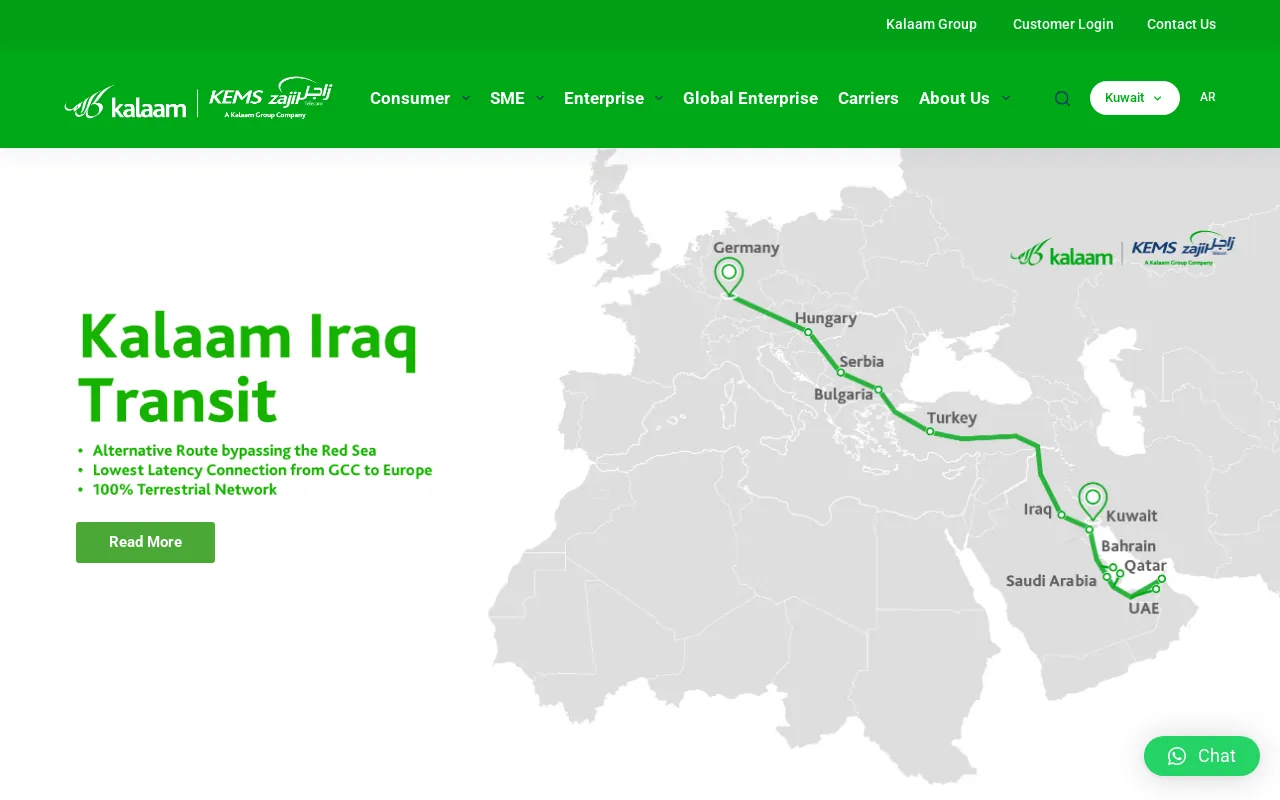Click the KEMS Zajil logo in header
The image size is (1280, 800).
point(270,98)
